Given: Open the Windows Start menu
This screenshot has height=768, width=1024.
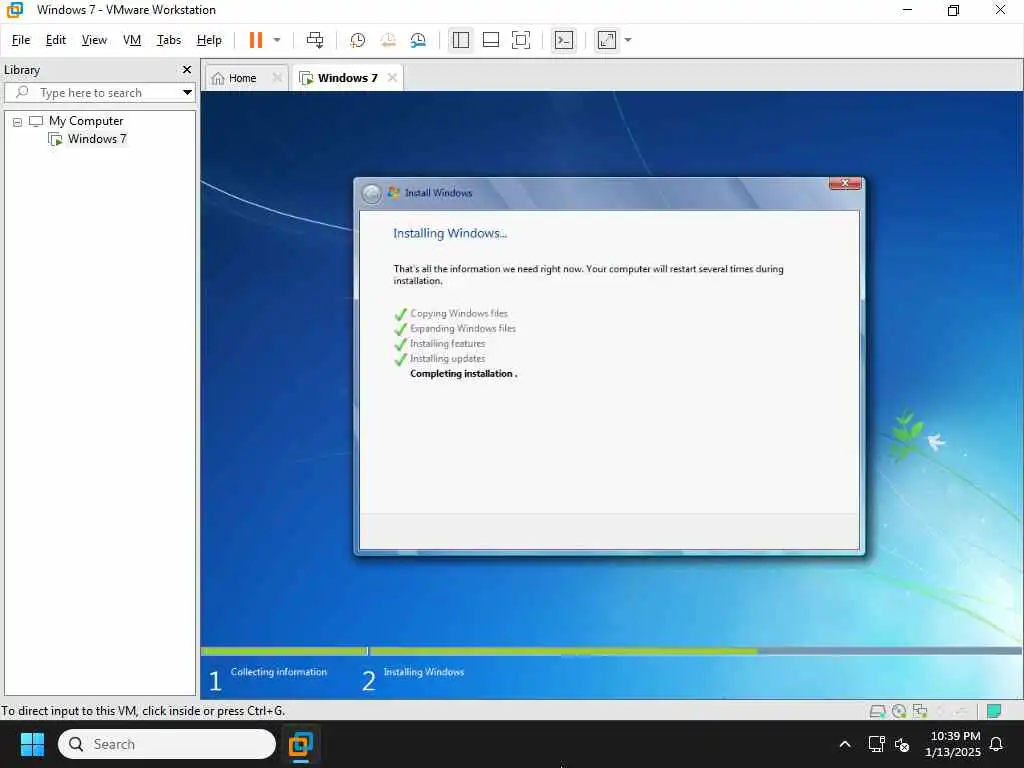Looking at the screenshot, I should 32,744.
